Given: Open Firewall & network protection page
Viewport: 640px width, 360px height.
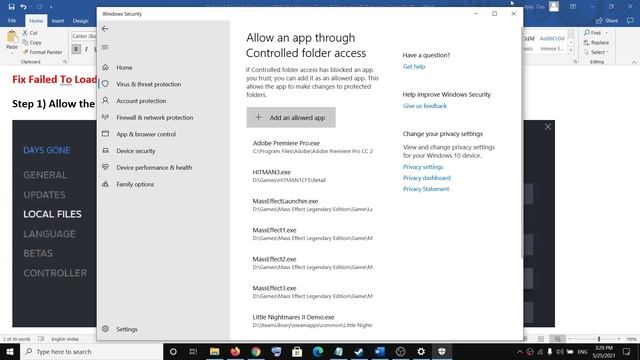Looking at the screenshot, I should pos(154,118).
